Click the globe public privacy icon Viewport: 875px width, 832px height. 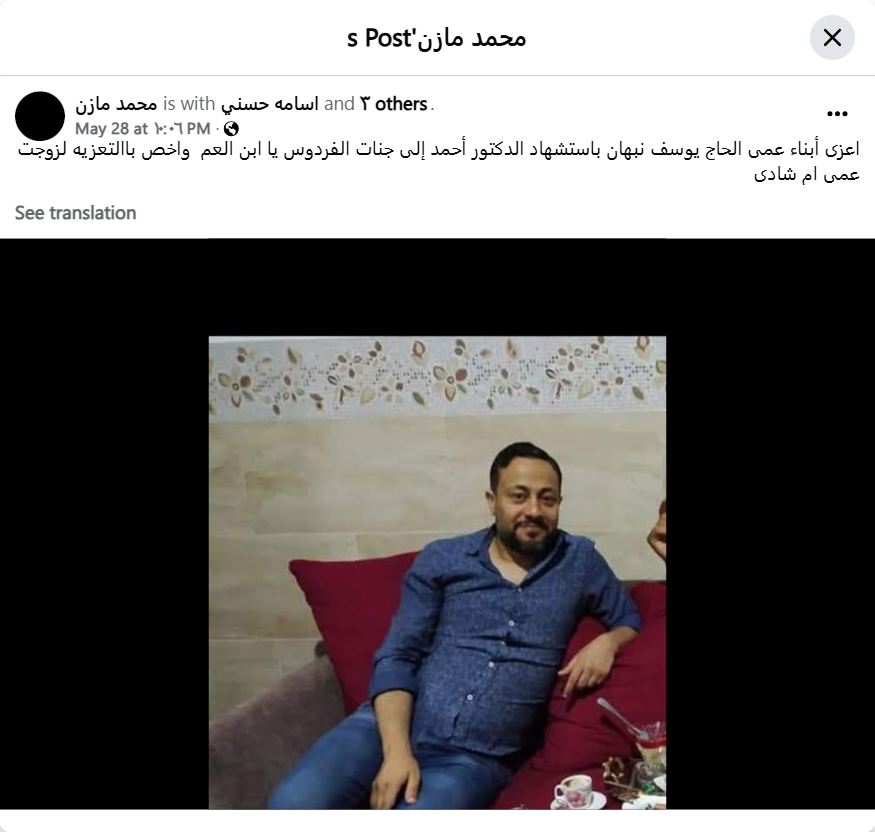231,129
